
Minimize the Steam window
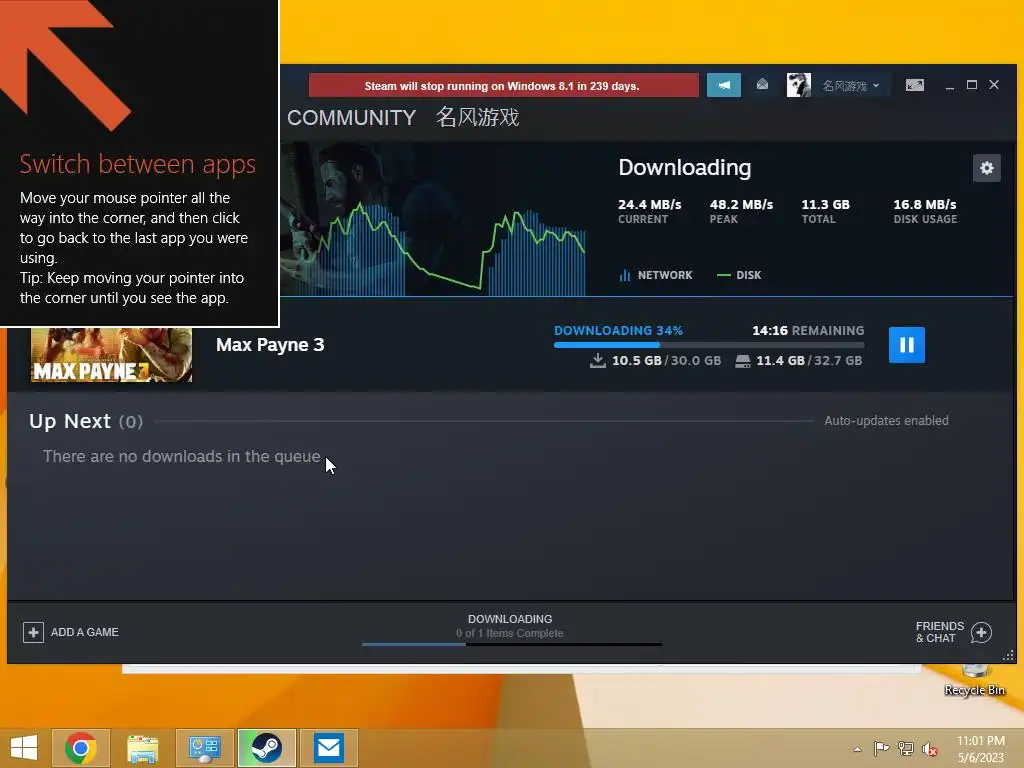click(950, 86)
